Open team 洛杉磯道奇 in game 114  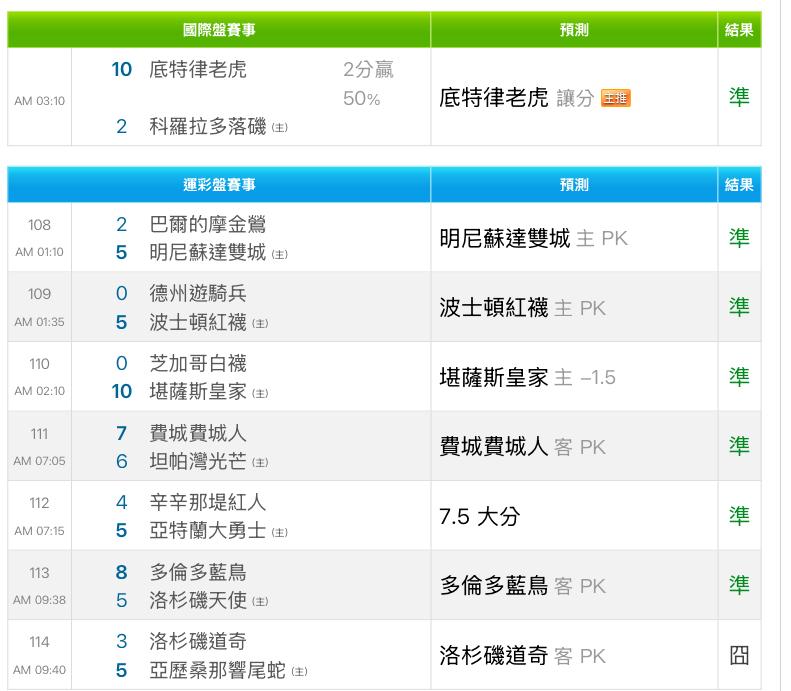198,642
